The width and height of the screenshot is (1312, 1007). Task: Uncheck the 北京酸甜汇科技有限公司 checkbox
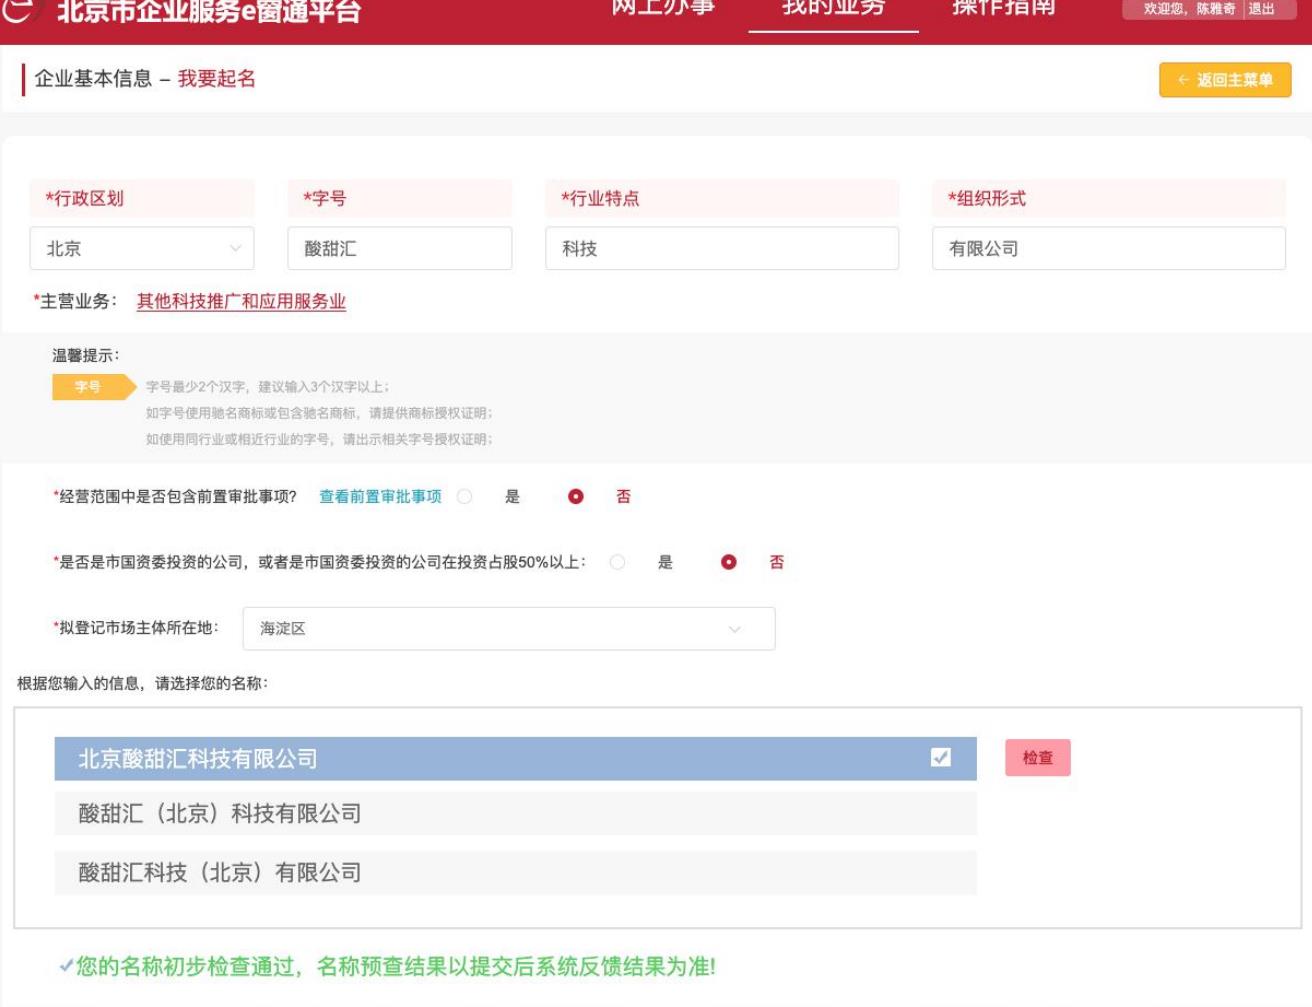(940, 758)
